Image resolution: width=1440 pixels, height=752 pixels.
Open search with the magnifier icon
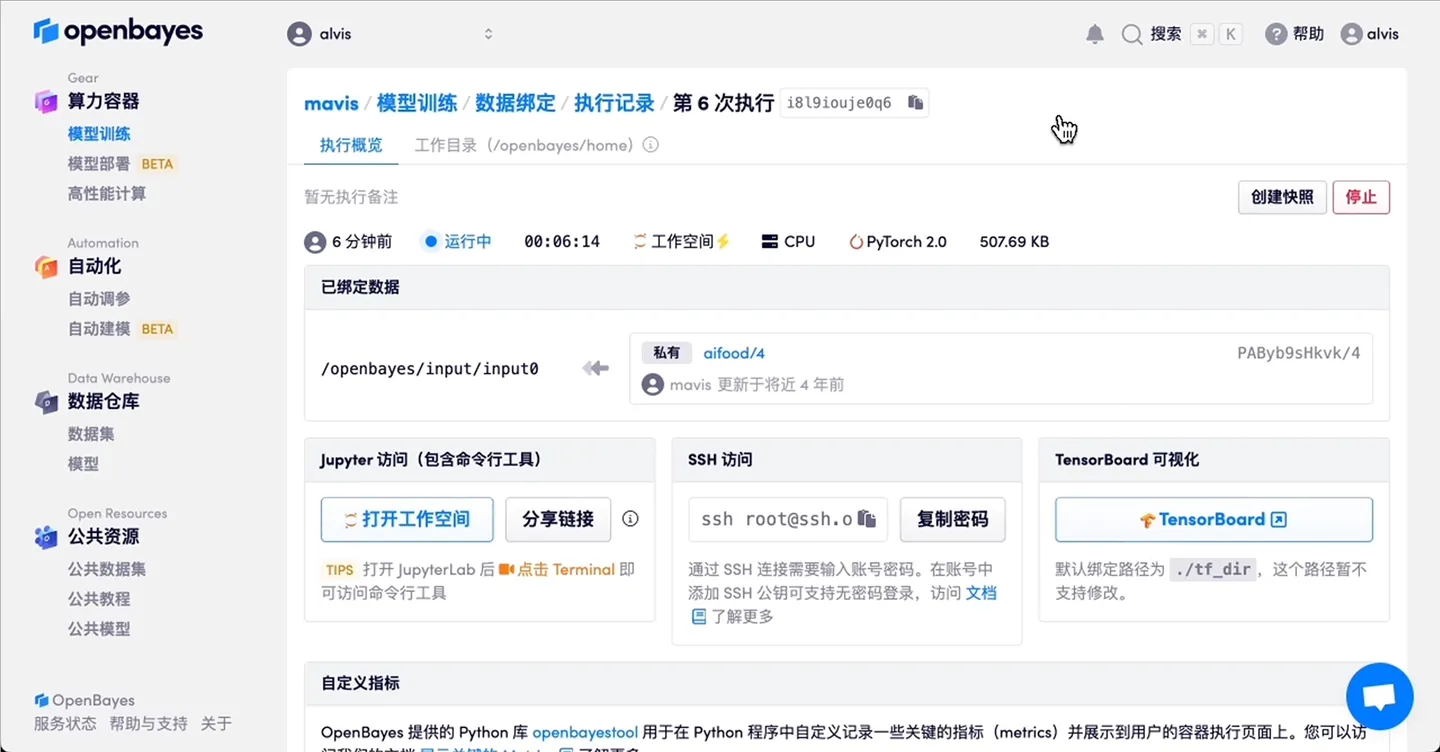[x=1131, y=33]
